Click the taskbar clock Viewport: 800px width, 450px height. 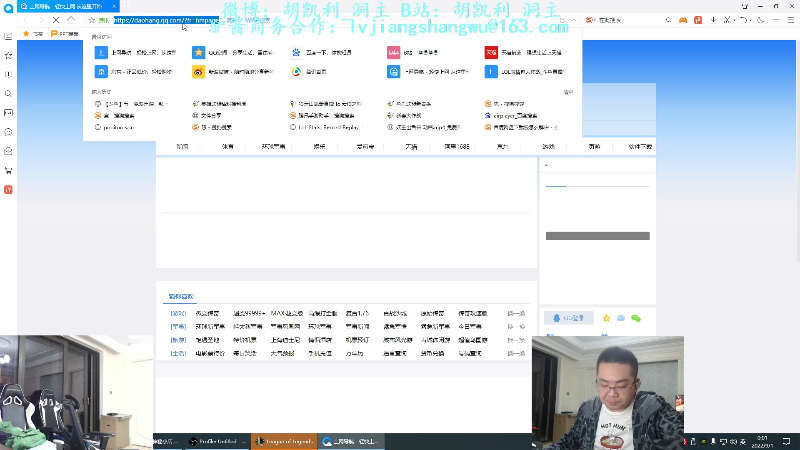pyautogui.click(x=762, y=441)
